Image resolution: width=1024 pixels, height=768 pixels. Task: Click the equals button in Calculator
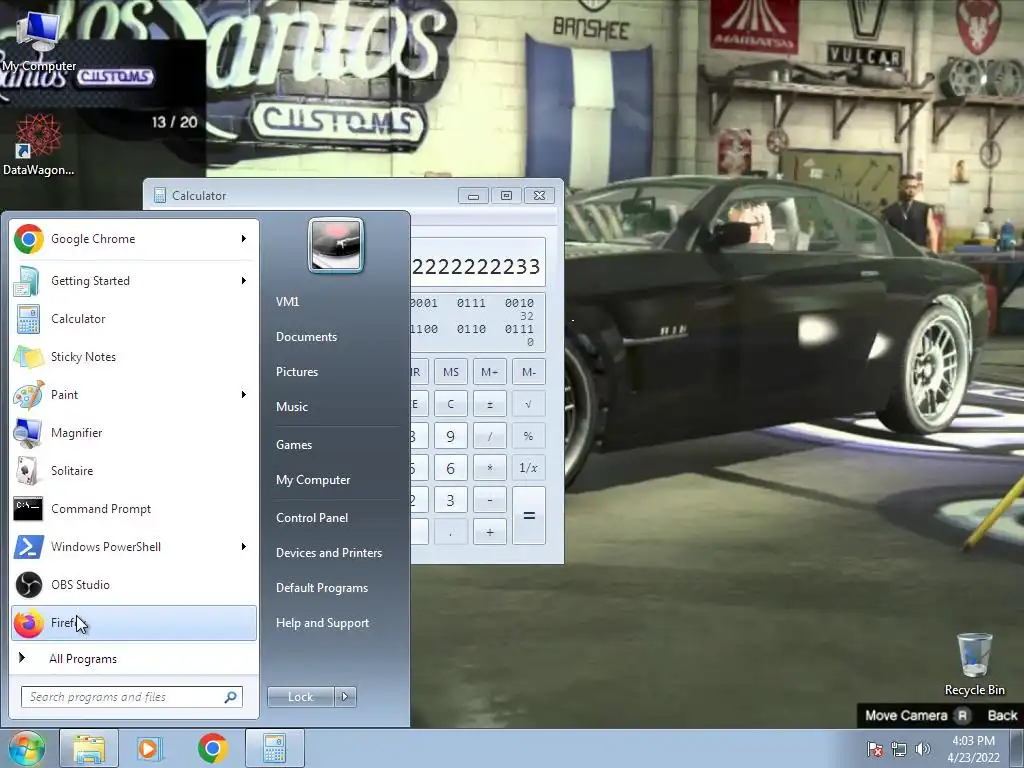[x=529, y=516]
